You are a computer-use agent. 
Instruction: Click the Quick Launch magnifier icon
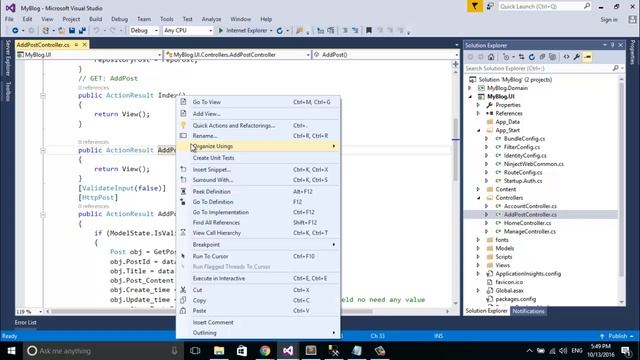click(x=587, y=6)
